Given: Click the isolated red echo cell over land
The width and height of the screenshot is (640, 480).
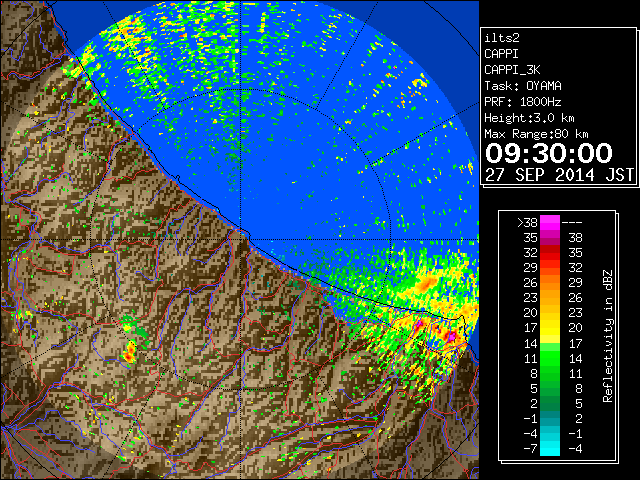Looking at the screenshot, I should 130,353.
